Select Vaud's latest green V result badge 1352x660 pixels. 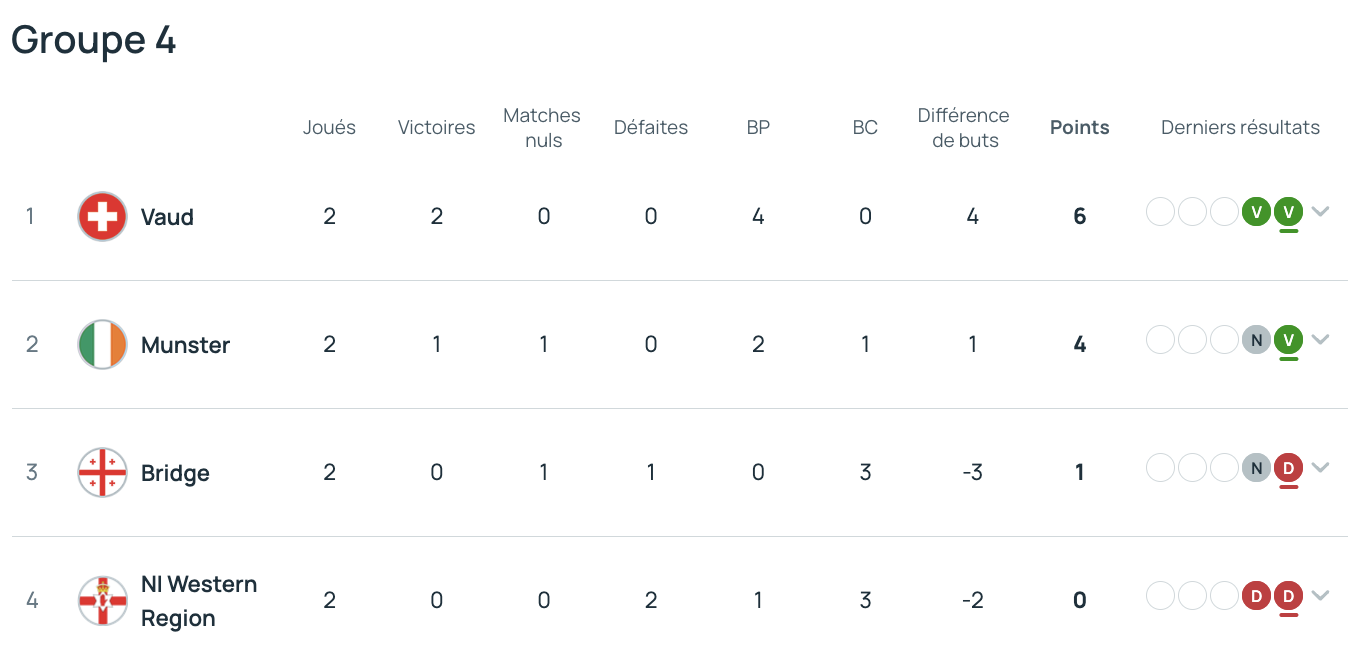(x=1288, y=212)
